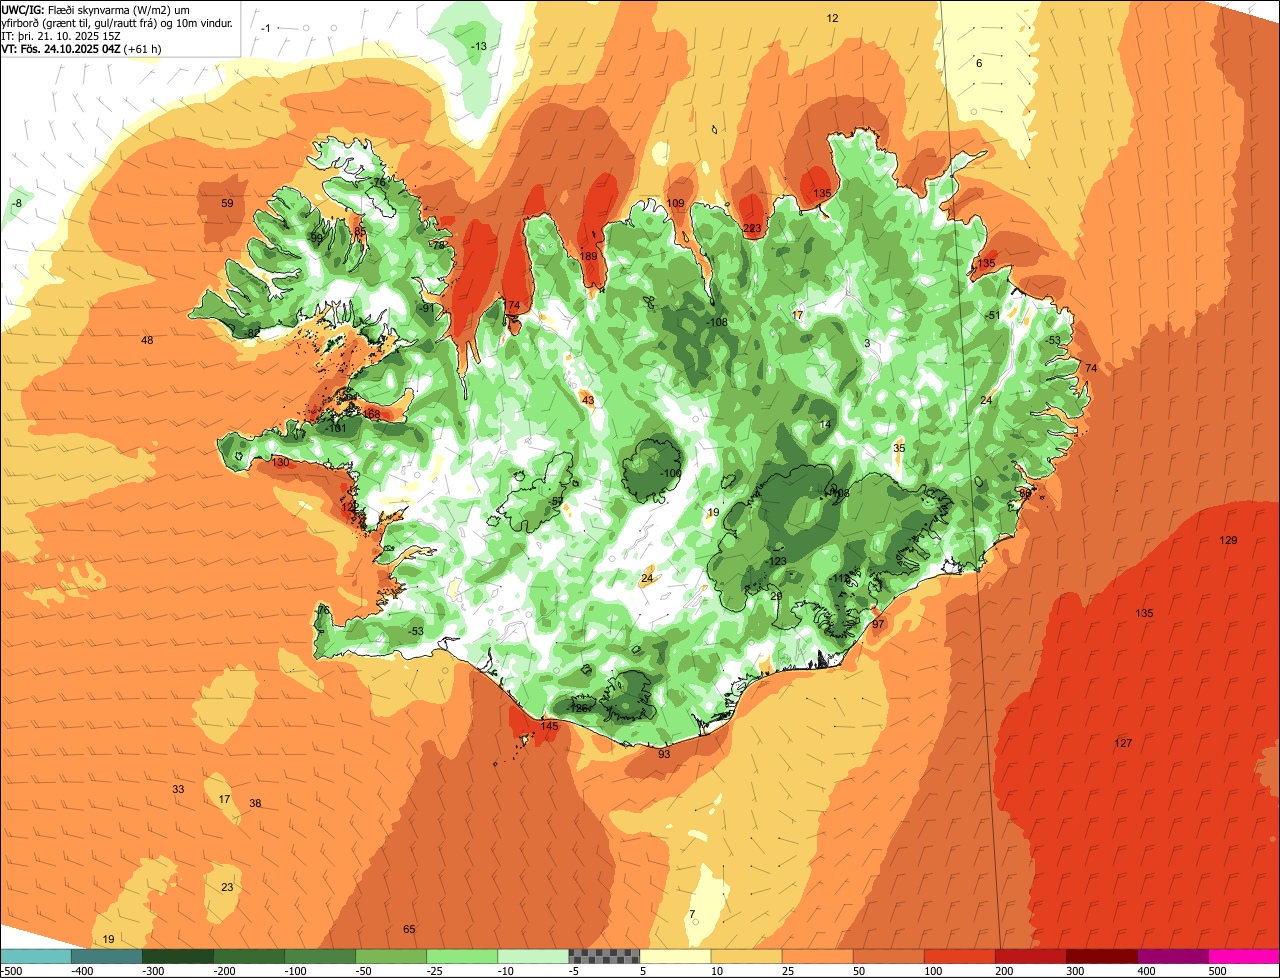Select the map value '-13' on the green patch

click(479, 47)
